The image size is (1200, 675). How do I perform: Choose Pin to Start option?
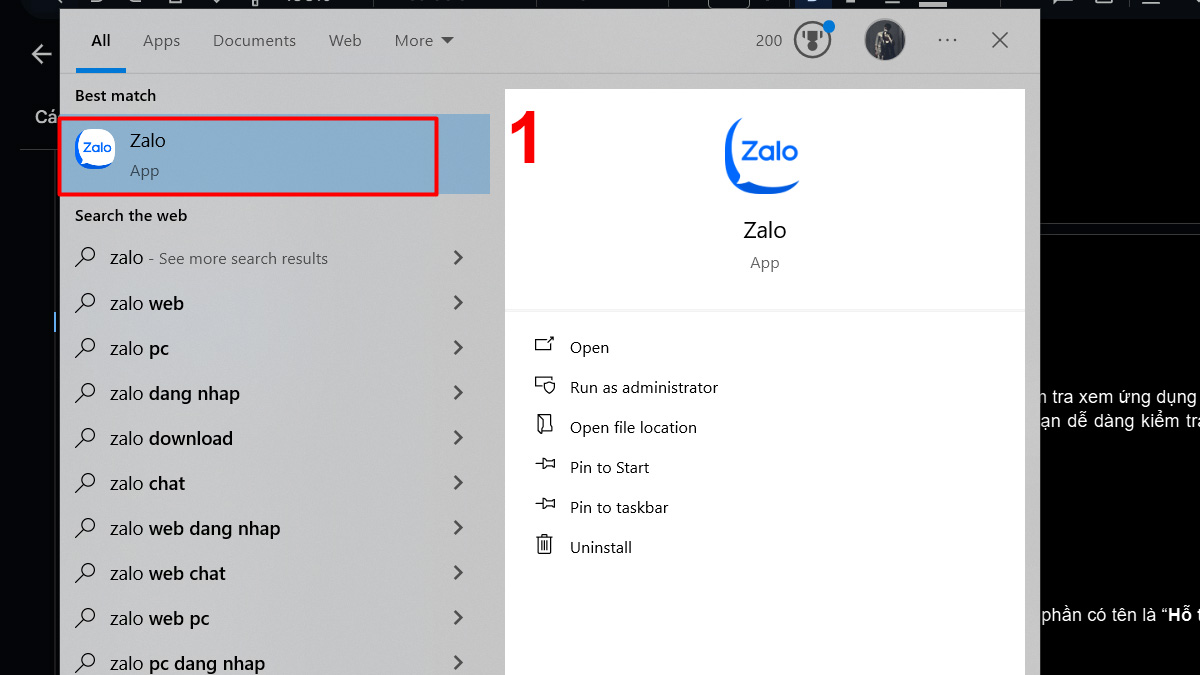click(609, 468)
